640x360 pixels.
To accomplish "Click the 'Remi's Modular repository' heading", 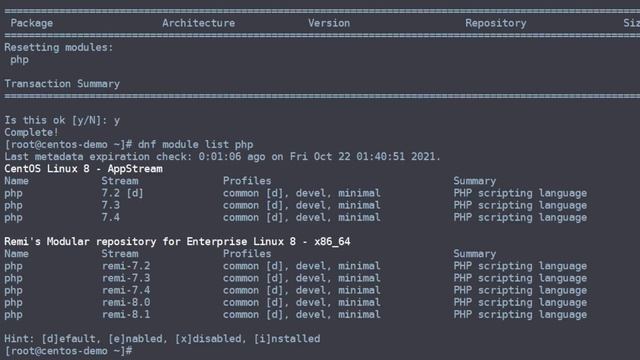I will click(177, 242).
